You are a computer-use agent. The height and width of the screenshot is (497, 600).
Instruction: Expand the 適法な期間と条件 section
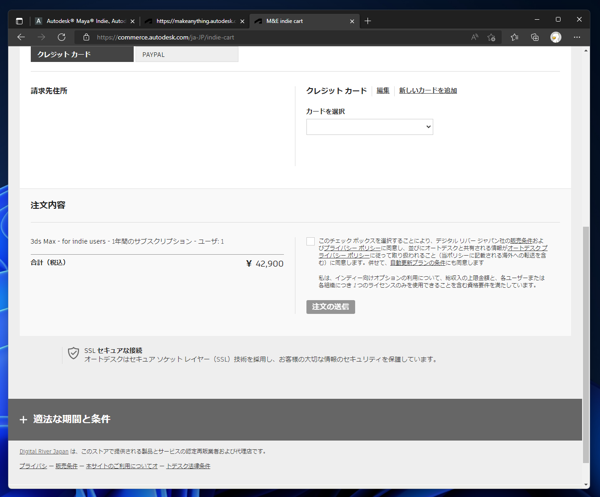point(295,419)
